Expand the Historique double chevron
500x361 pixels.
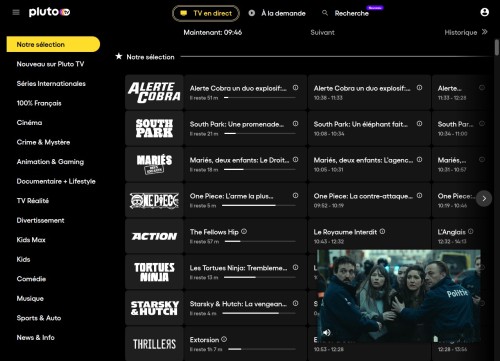tap(484, 32)
